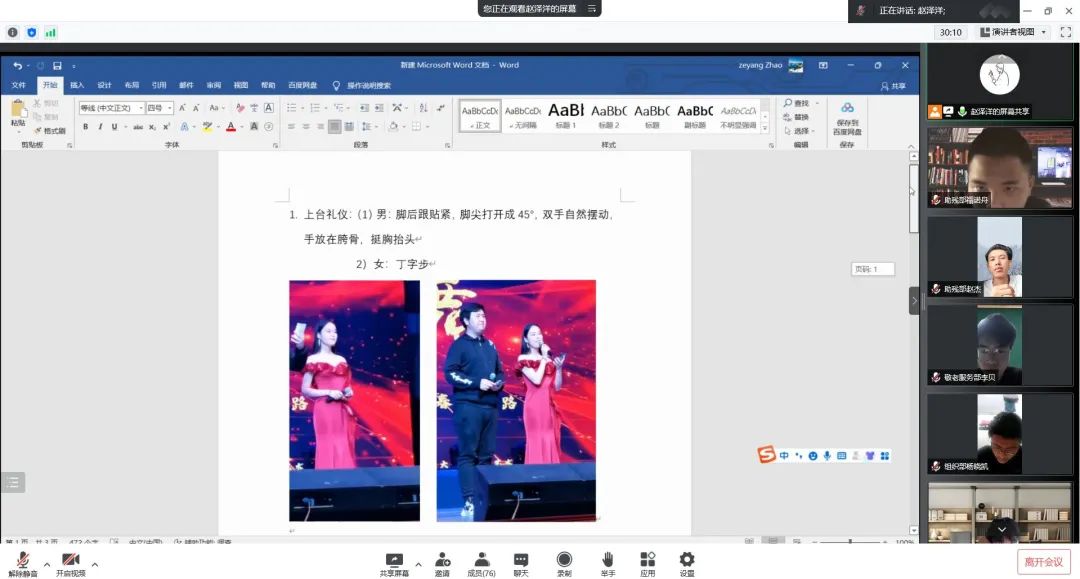
Task: Enter full screen via the fullscreen icon
Action: click(x=1066, y=32)
